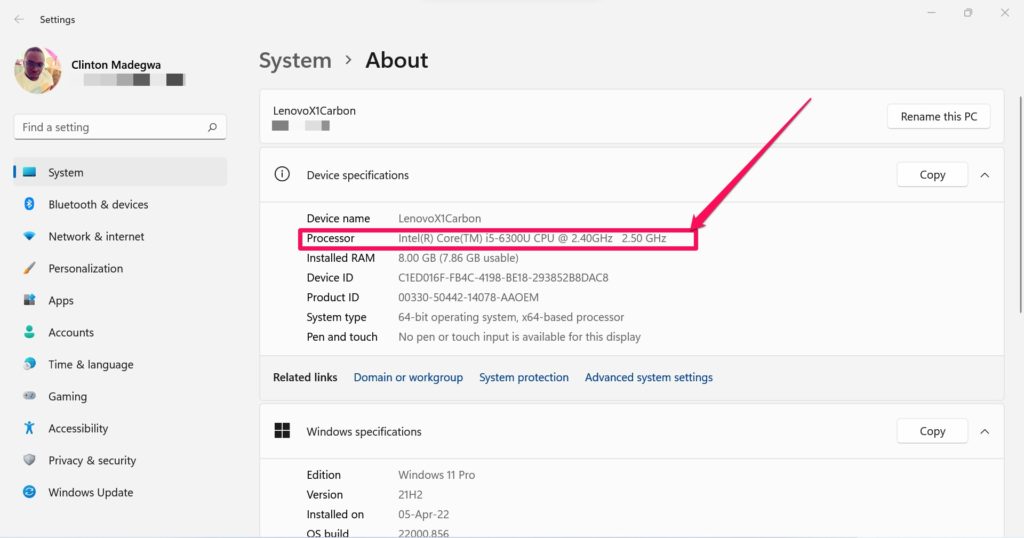
Task: Click the LenovoX1Carbon PC name heading
Action: pyautogui.click(x=314, y=111)
